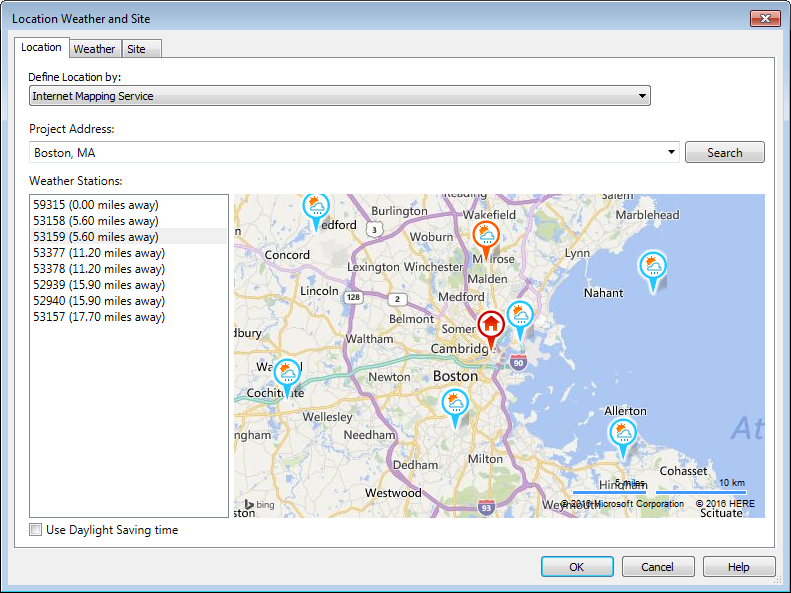Select the orange weather station pin near Melrose
This screenshot has width=791, height=593.
(x=486, y=240)
